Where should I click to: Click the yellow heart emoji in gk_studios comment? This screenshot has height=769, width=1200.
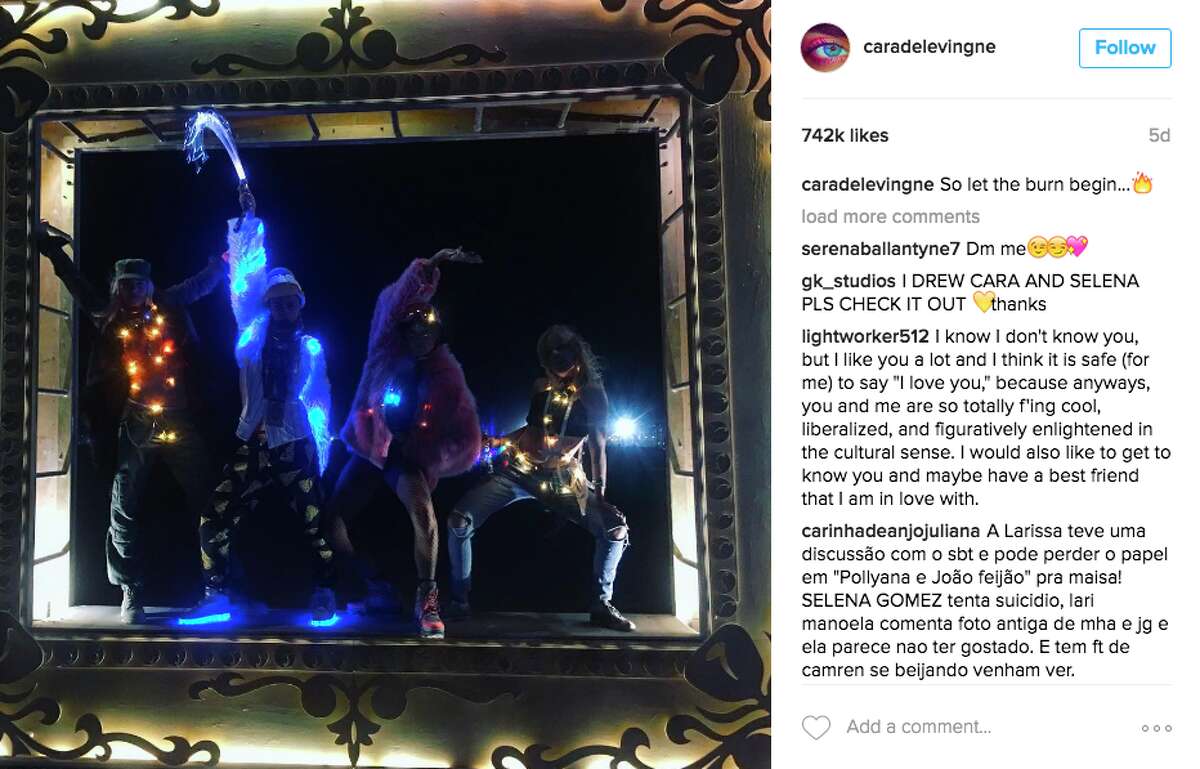[982, 303]
